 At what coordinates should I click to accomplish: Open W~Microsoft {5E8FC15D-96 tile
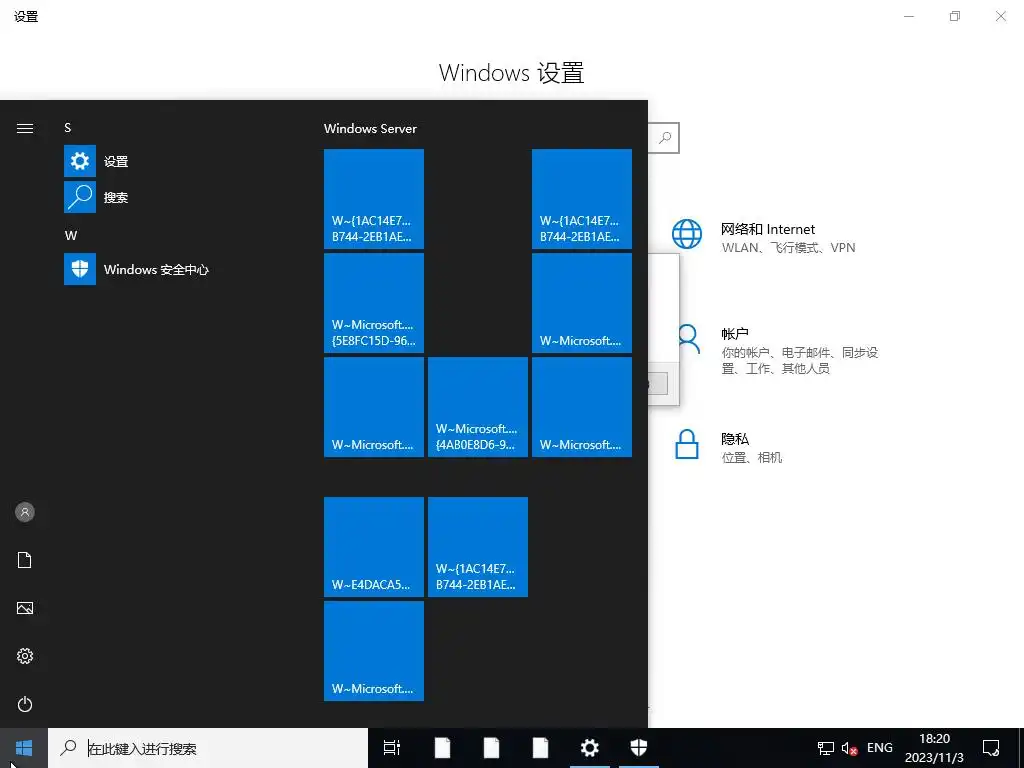tap(374, 303)
